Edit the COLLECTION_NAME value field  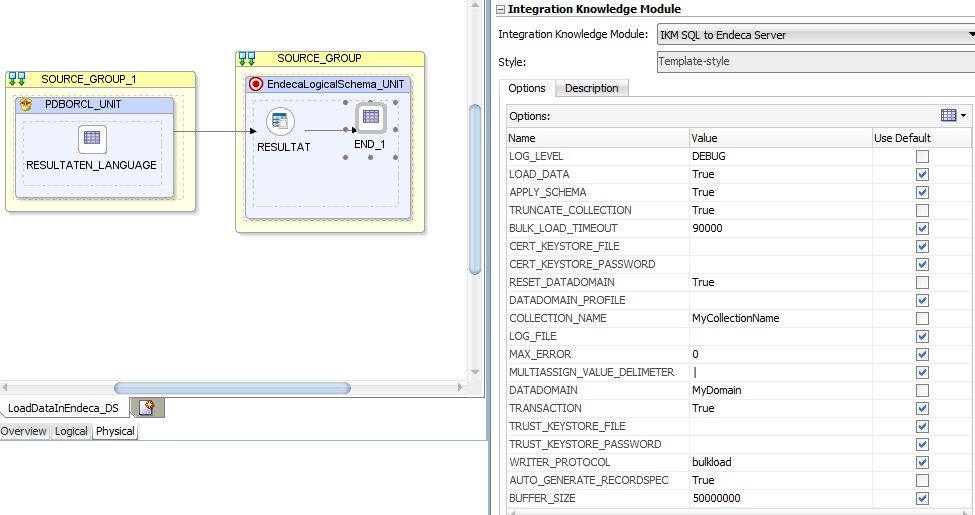[x=778, y=318]
